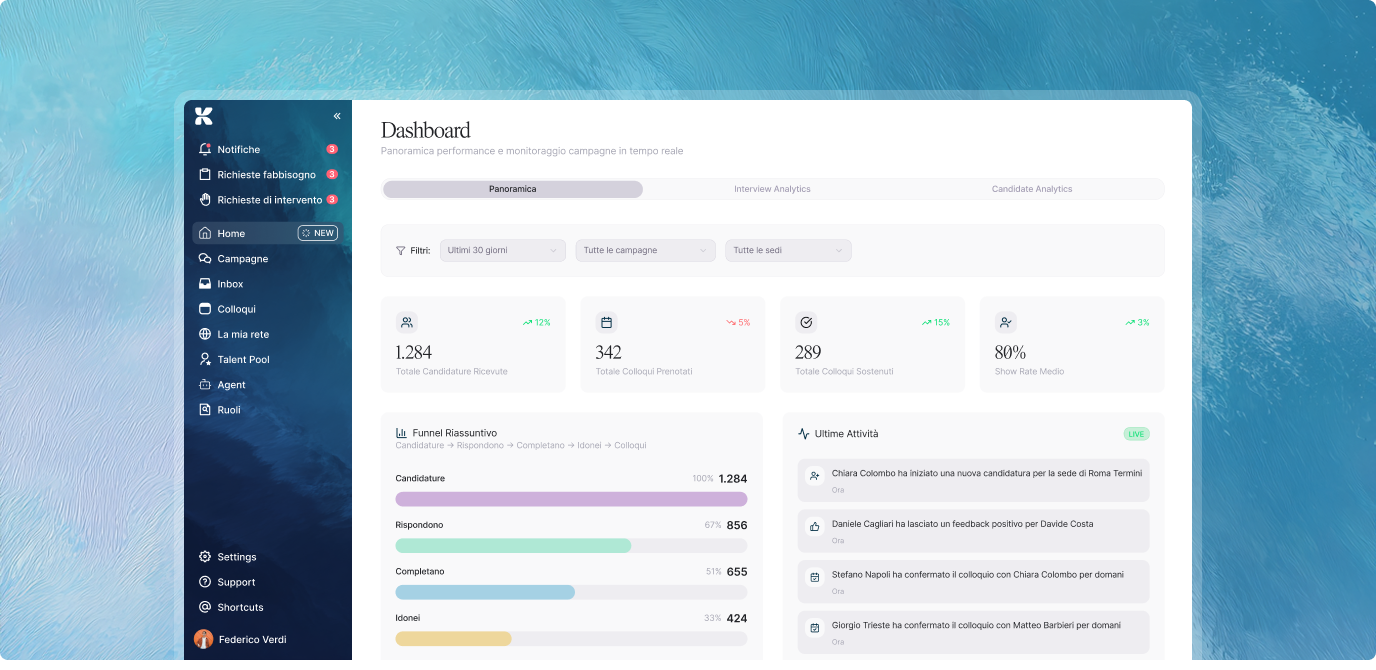
Task: Click the Notifiche bell icon
Action: pos(205,150)
